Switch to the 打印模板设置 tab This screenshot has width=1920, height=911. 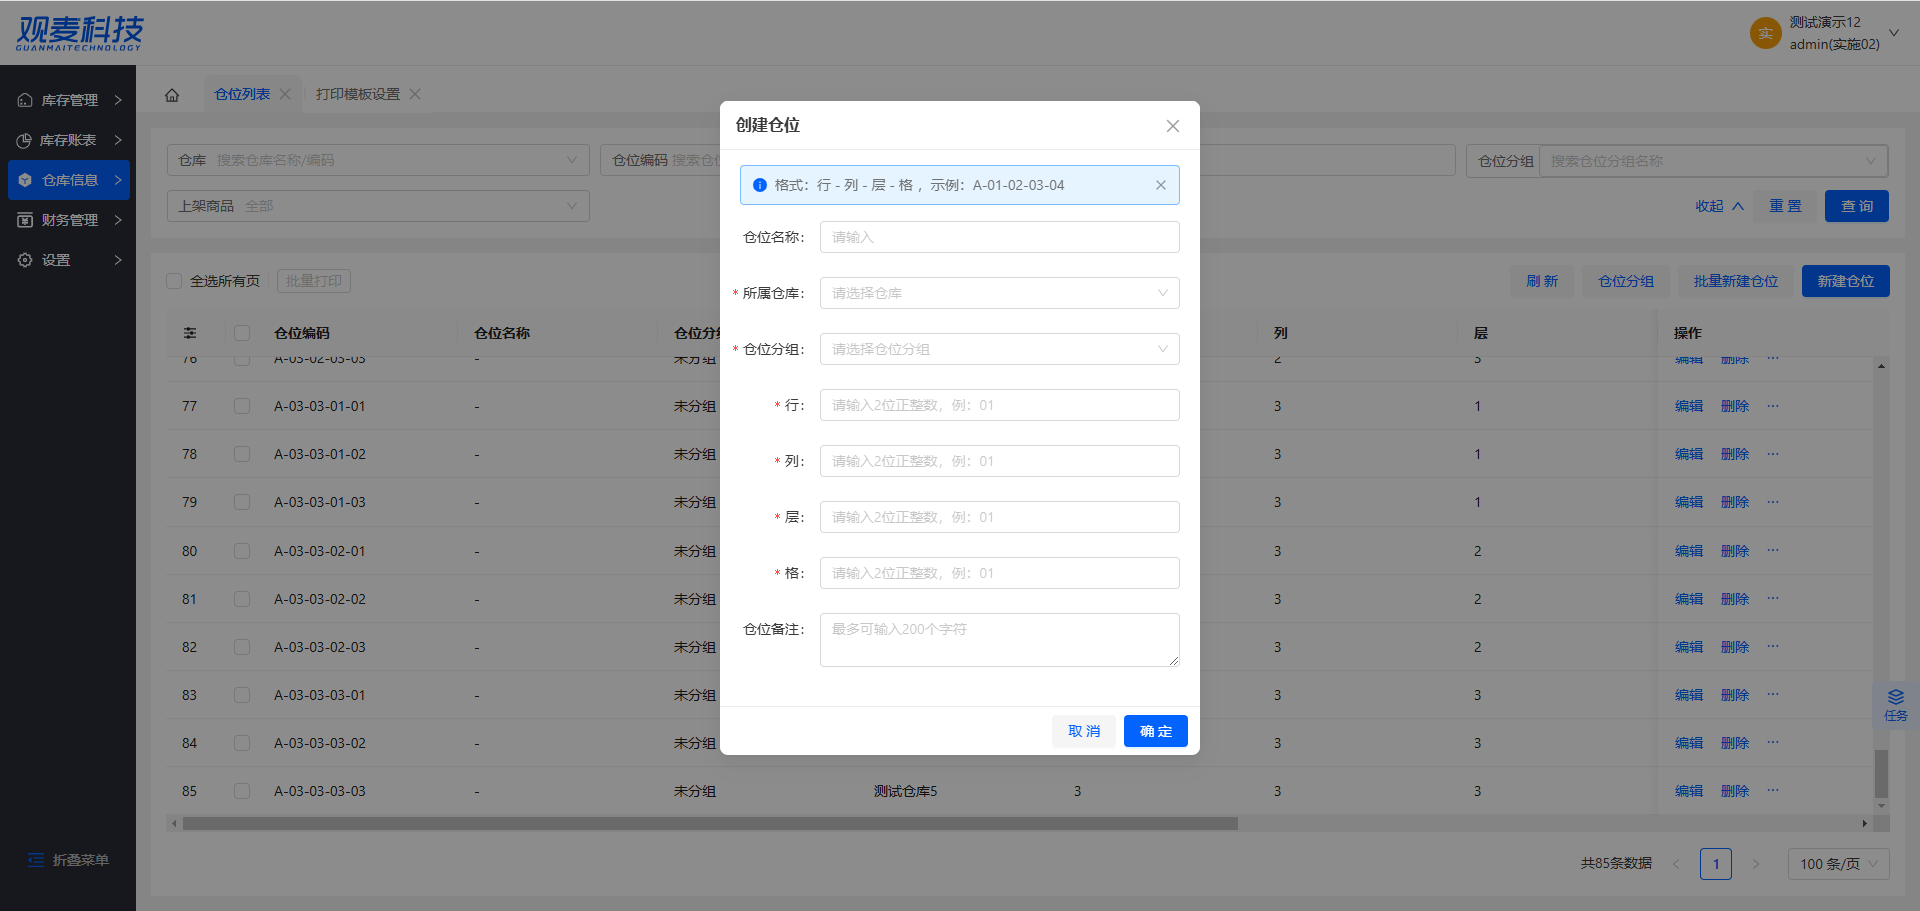coord(358,94)
